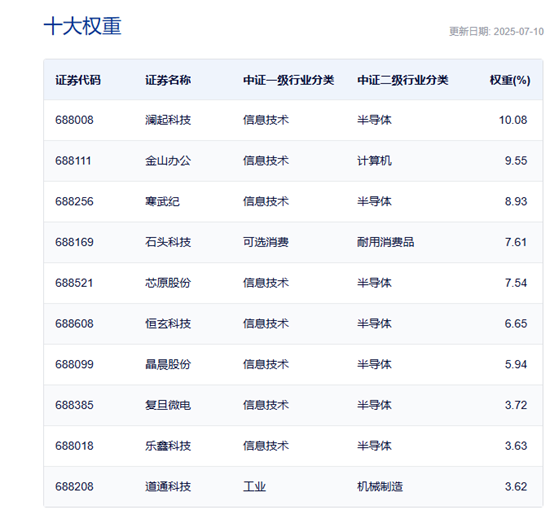Click 信息技术 in the 澜起科技 row
554x532 pixels.
[266, 120]
